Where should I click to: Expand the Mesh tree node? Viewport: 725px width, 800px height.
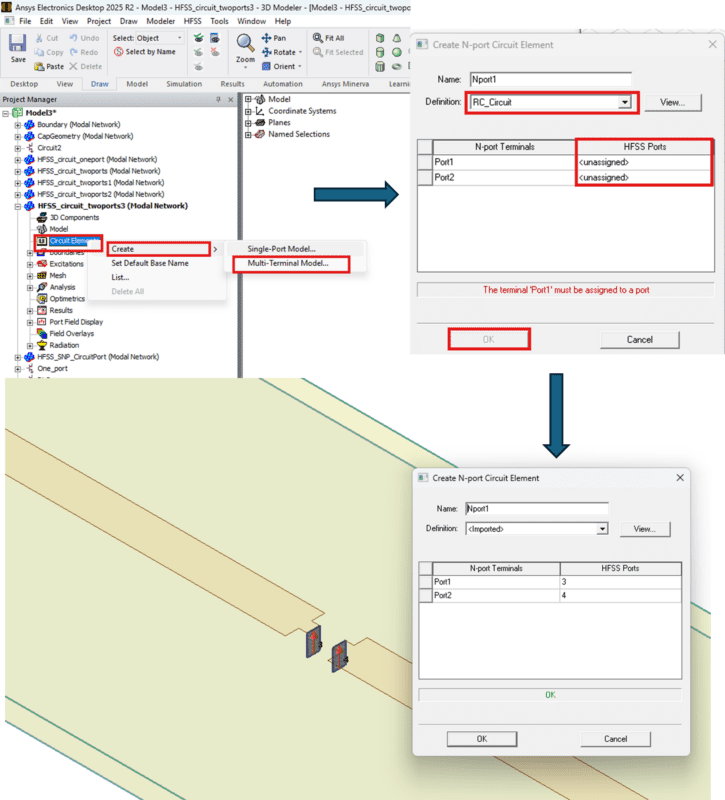tap(30, 276)
